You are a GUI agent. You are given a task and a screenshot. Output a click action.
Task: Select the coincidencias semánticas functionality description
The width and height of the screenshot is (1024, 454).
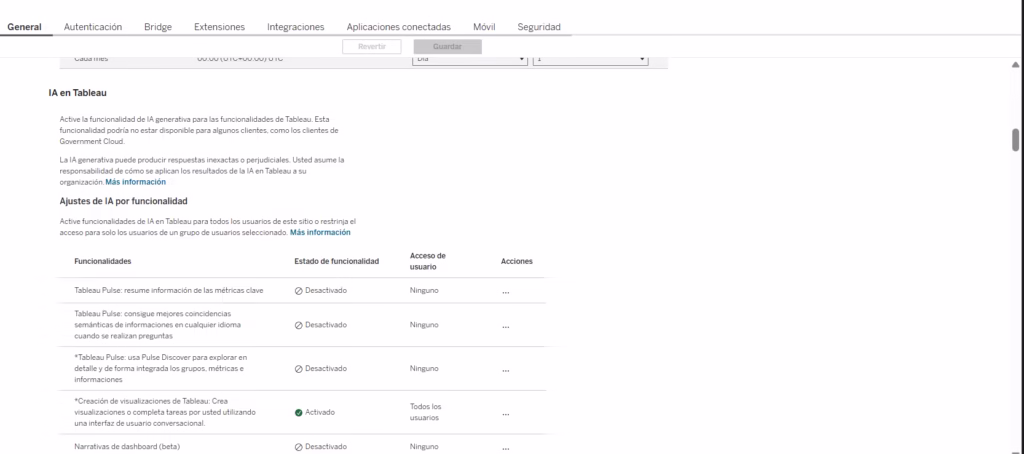pyautogui.click(x=157, y=325)
